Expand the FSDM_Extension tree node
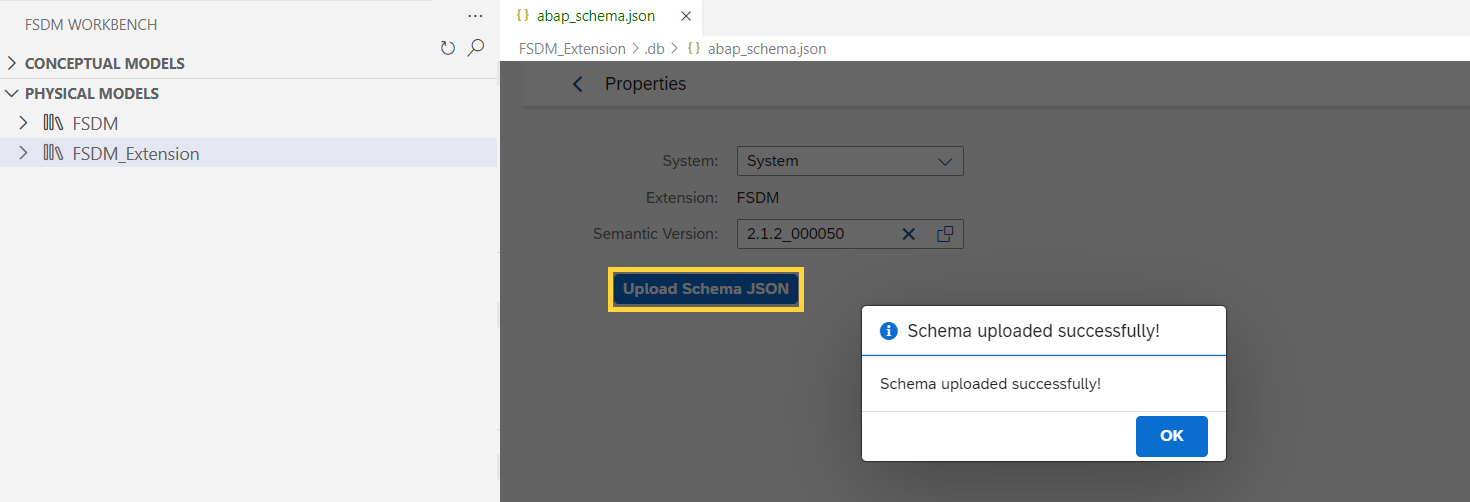 [24, 153]
